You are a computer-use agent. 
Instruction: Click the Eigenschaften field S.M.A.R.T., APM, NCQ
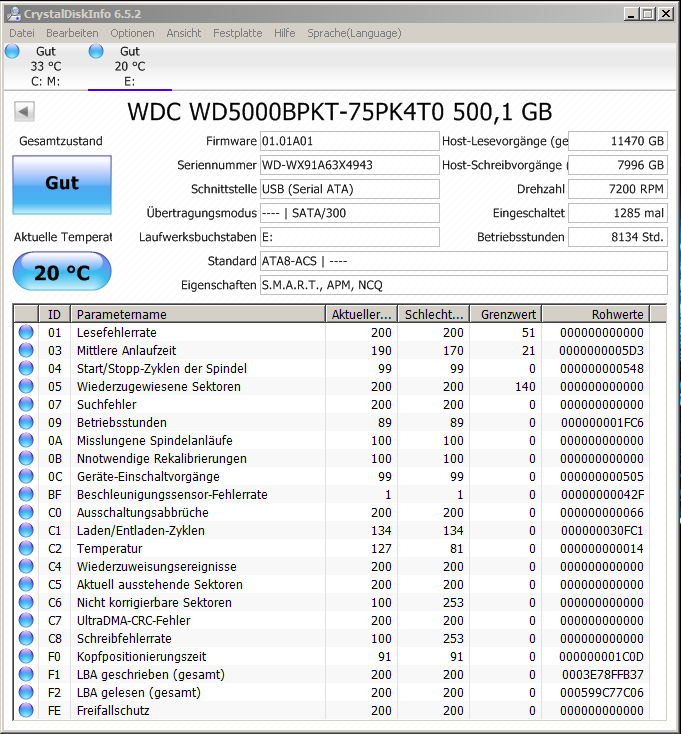pos(463,285)
